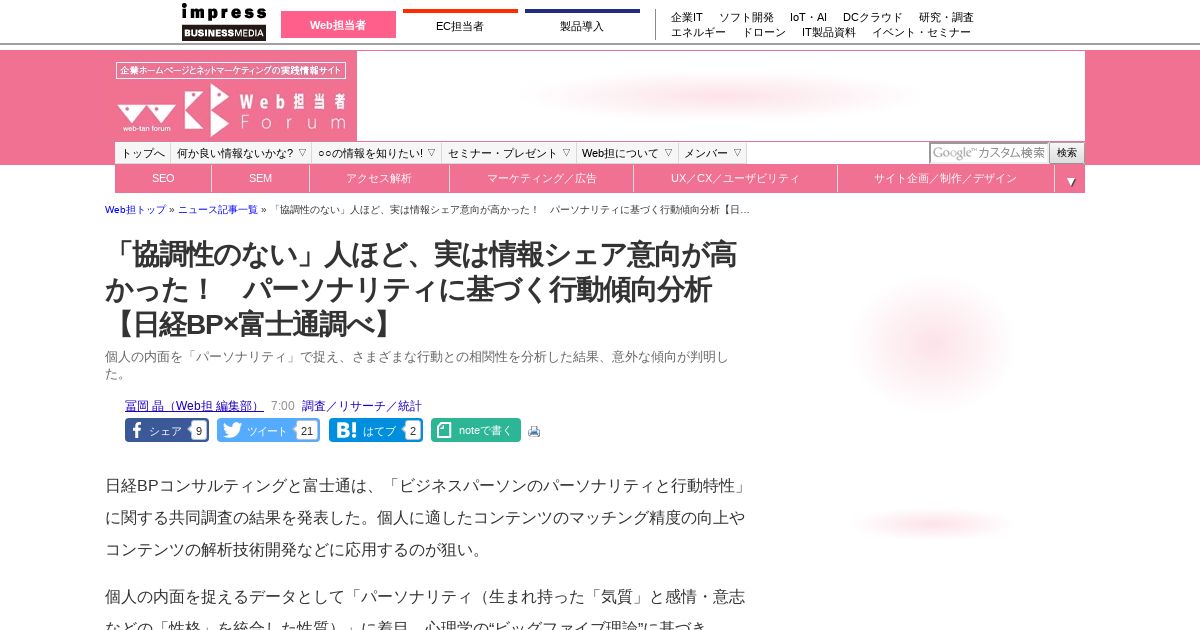
Task: Open メンバー dropdown menu
Action: click(712, 153)
